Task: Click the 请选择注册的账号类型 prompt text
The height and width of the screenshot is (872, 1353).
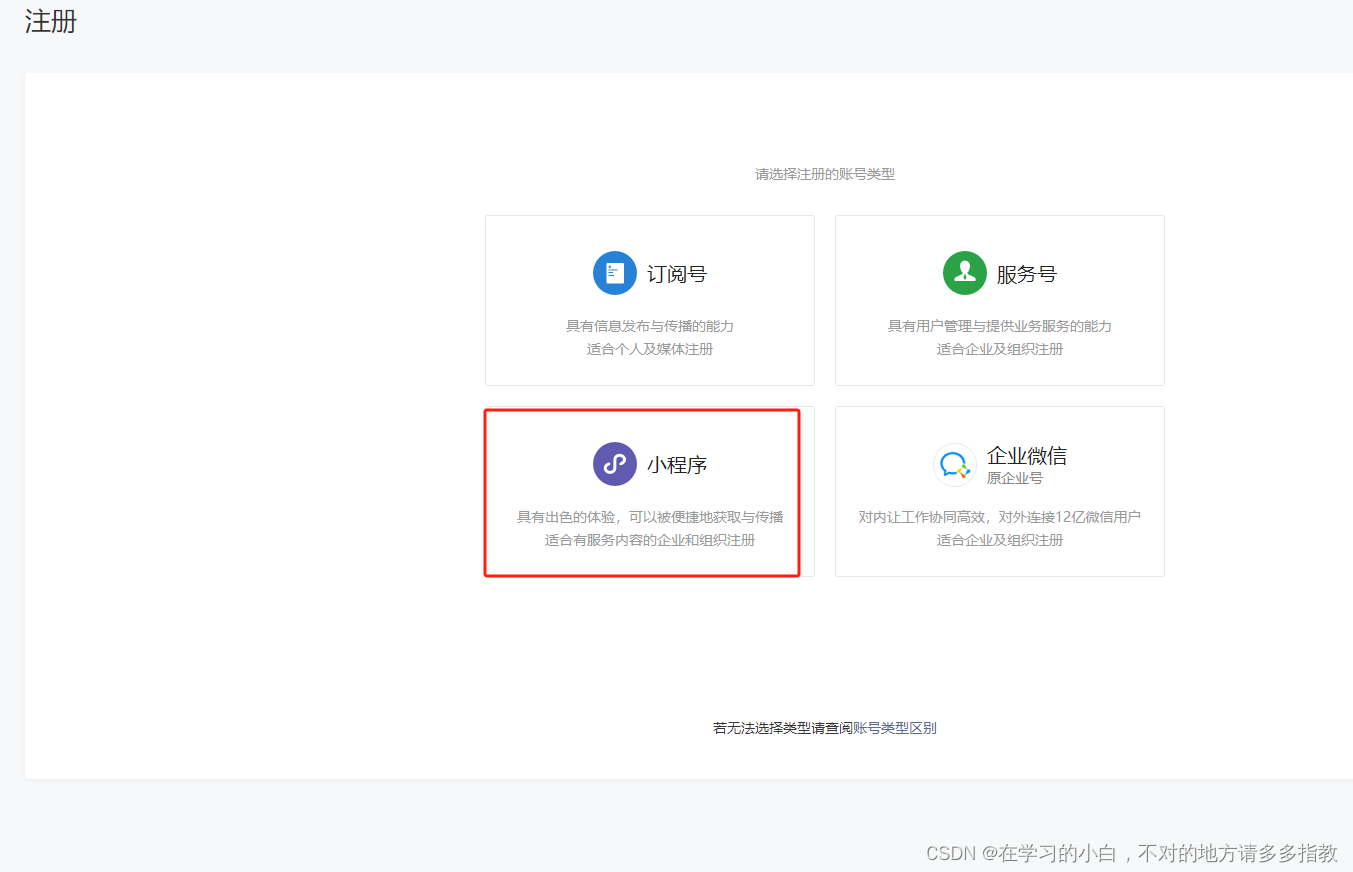Action: click(825, 174)
